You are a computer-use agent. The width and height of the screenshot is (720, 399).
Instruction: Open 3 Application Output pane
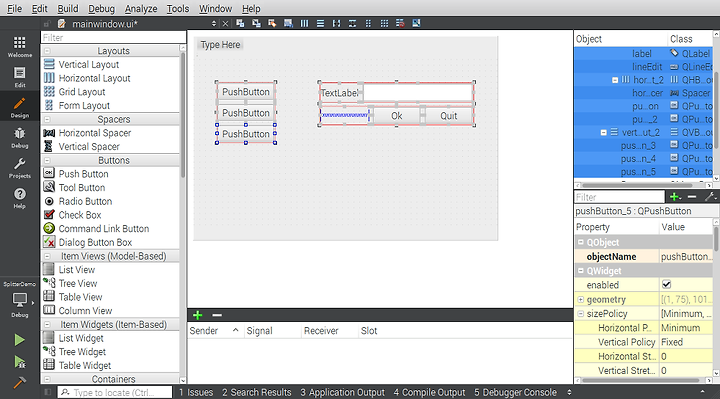pyautogui.click(x=343, y=393)
